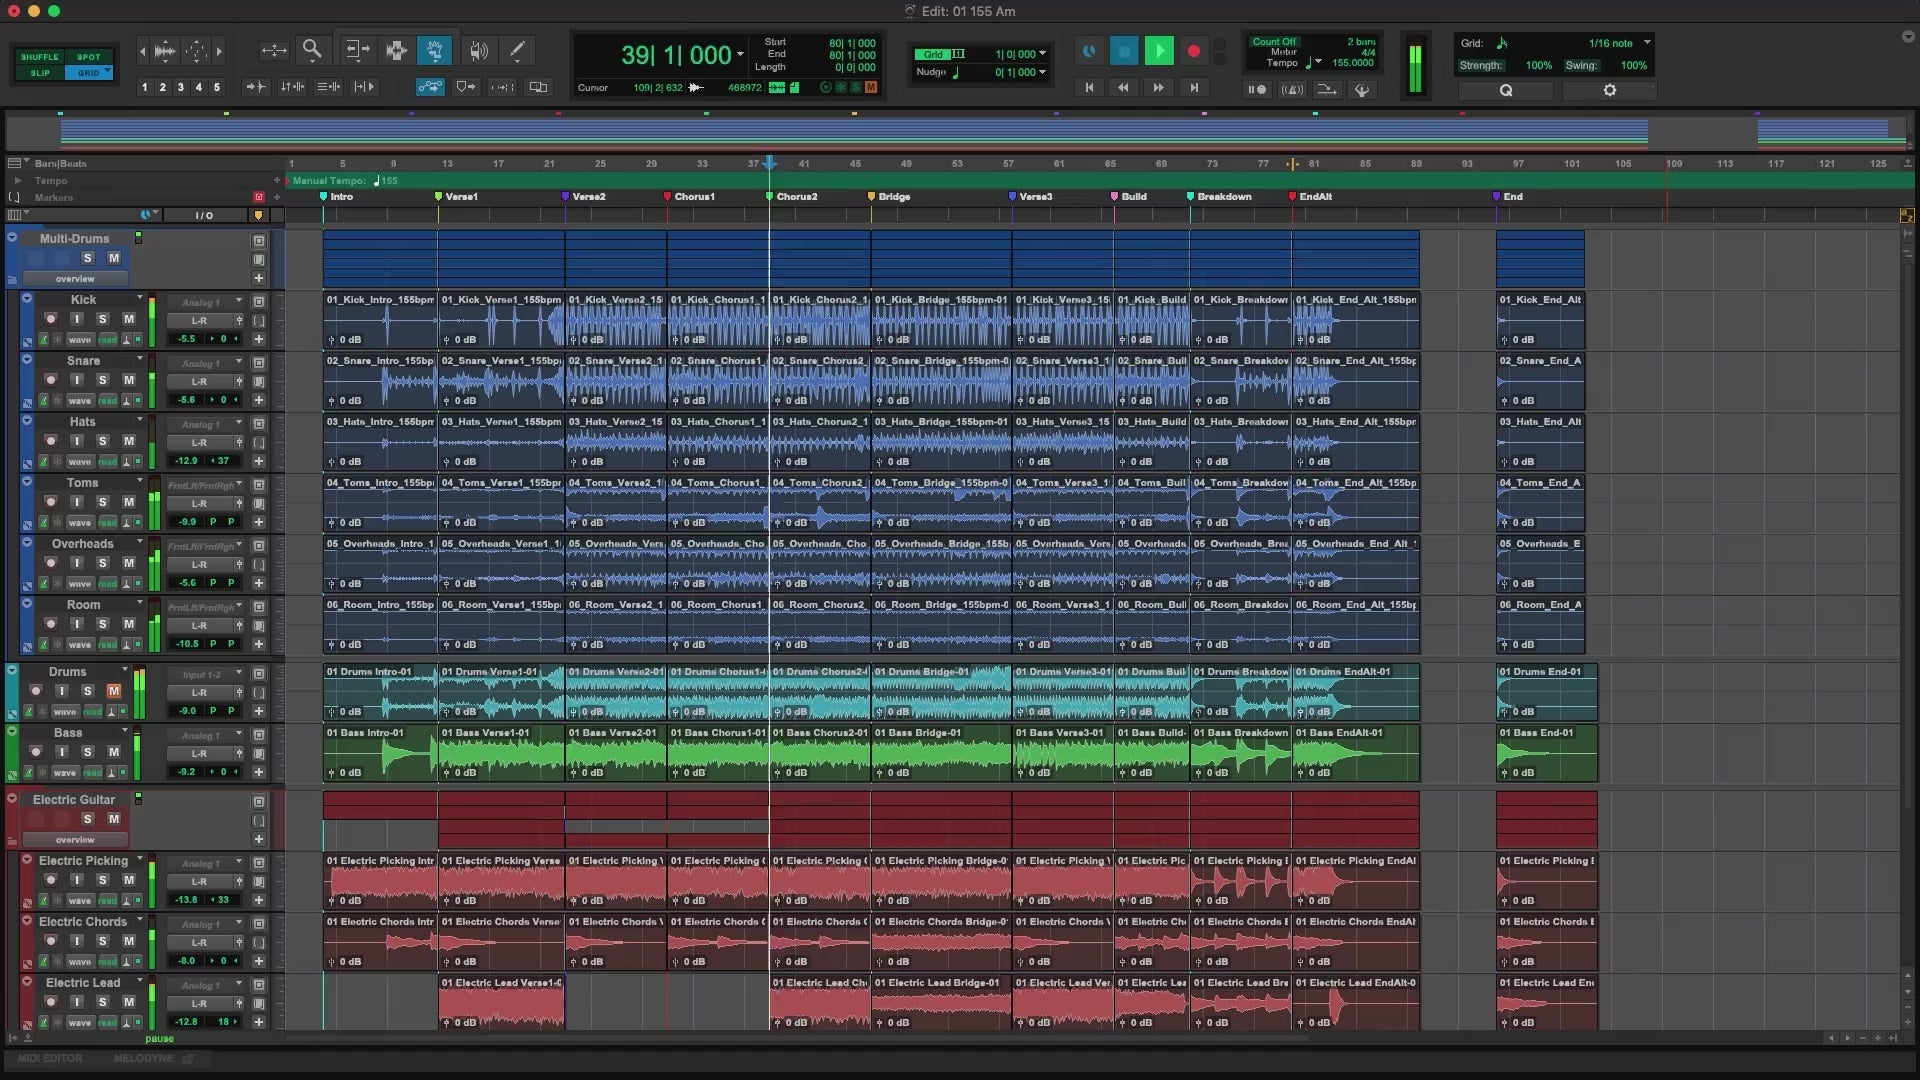Select the Zoomer magnifying glass tool
This screenshot has height=1080, width=1920.
[312, 49]
